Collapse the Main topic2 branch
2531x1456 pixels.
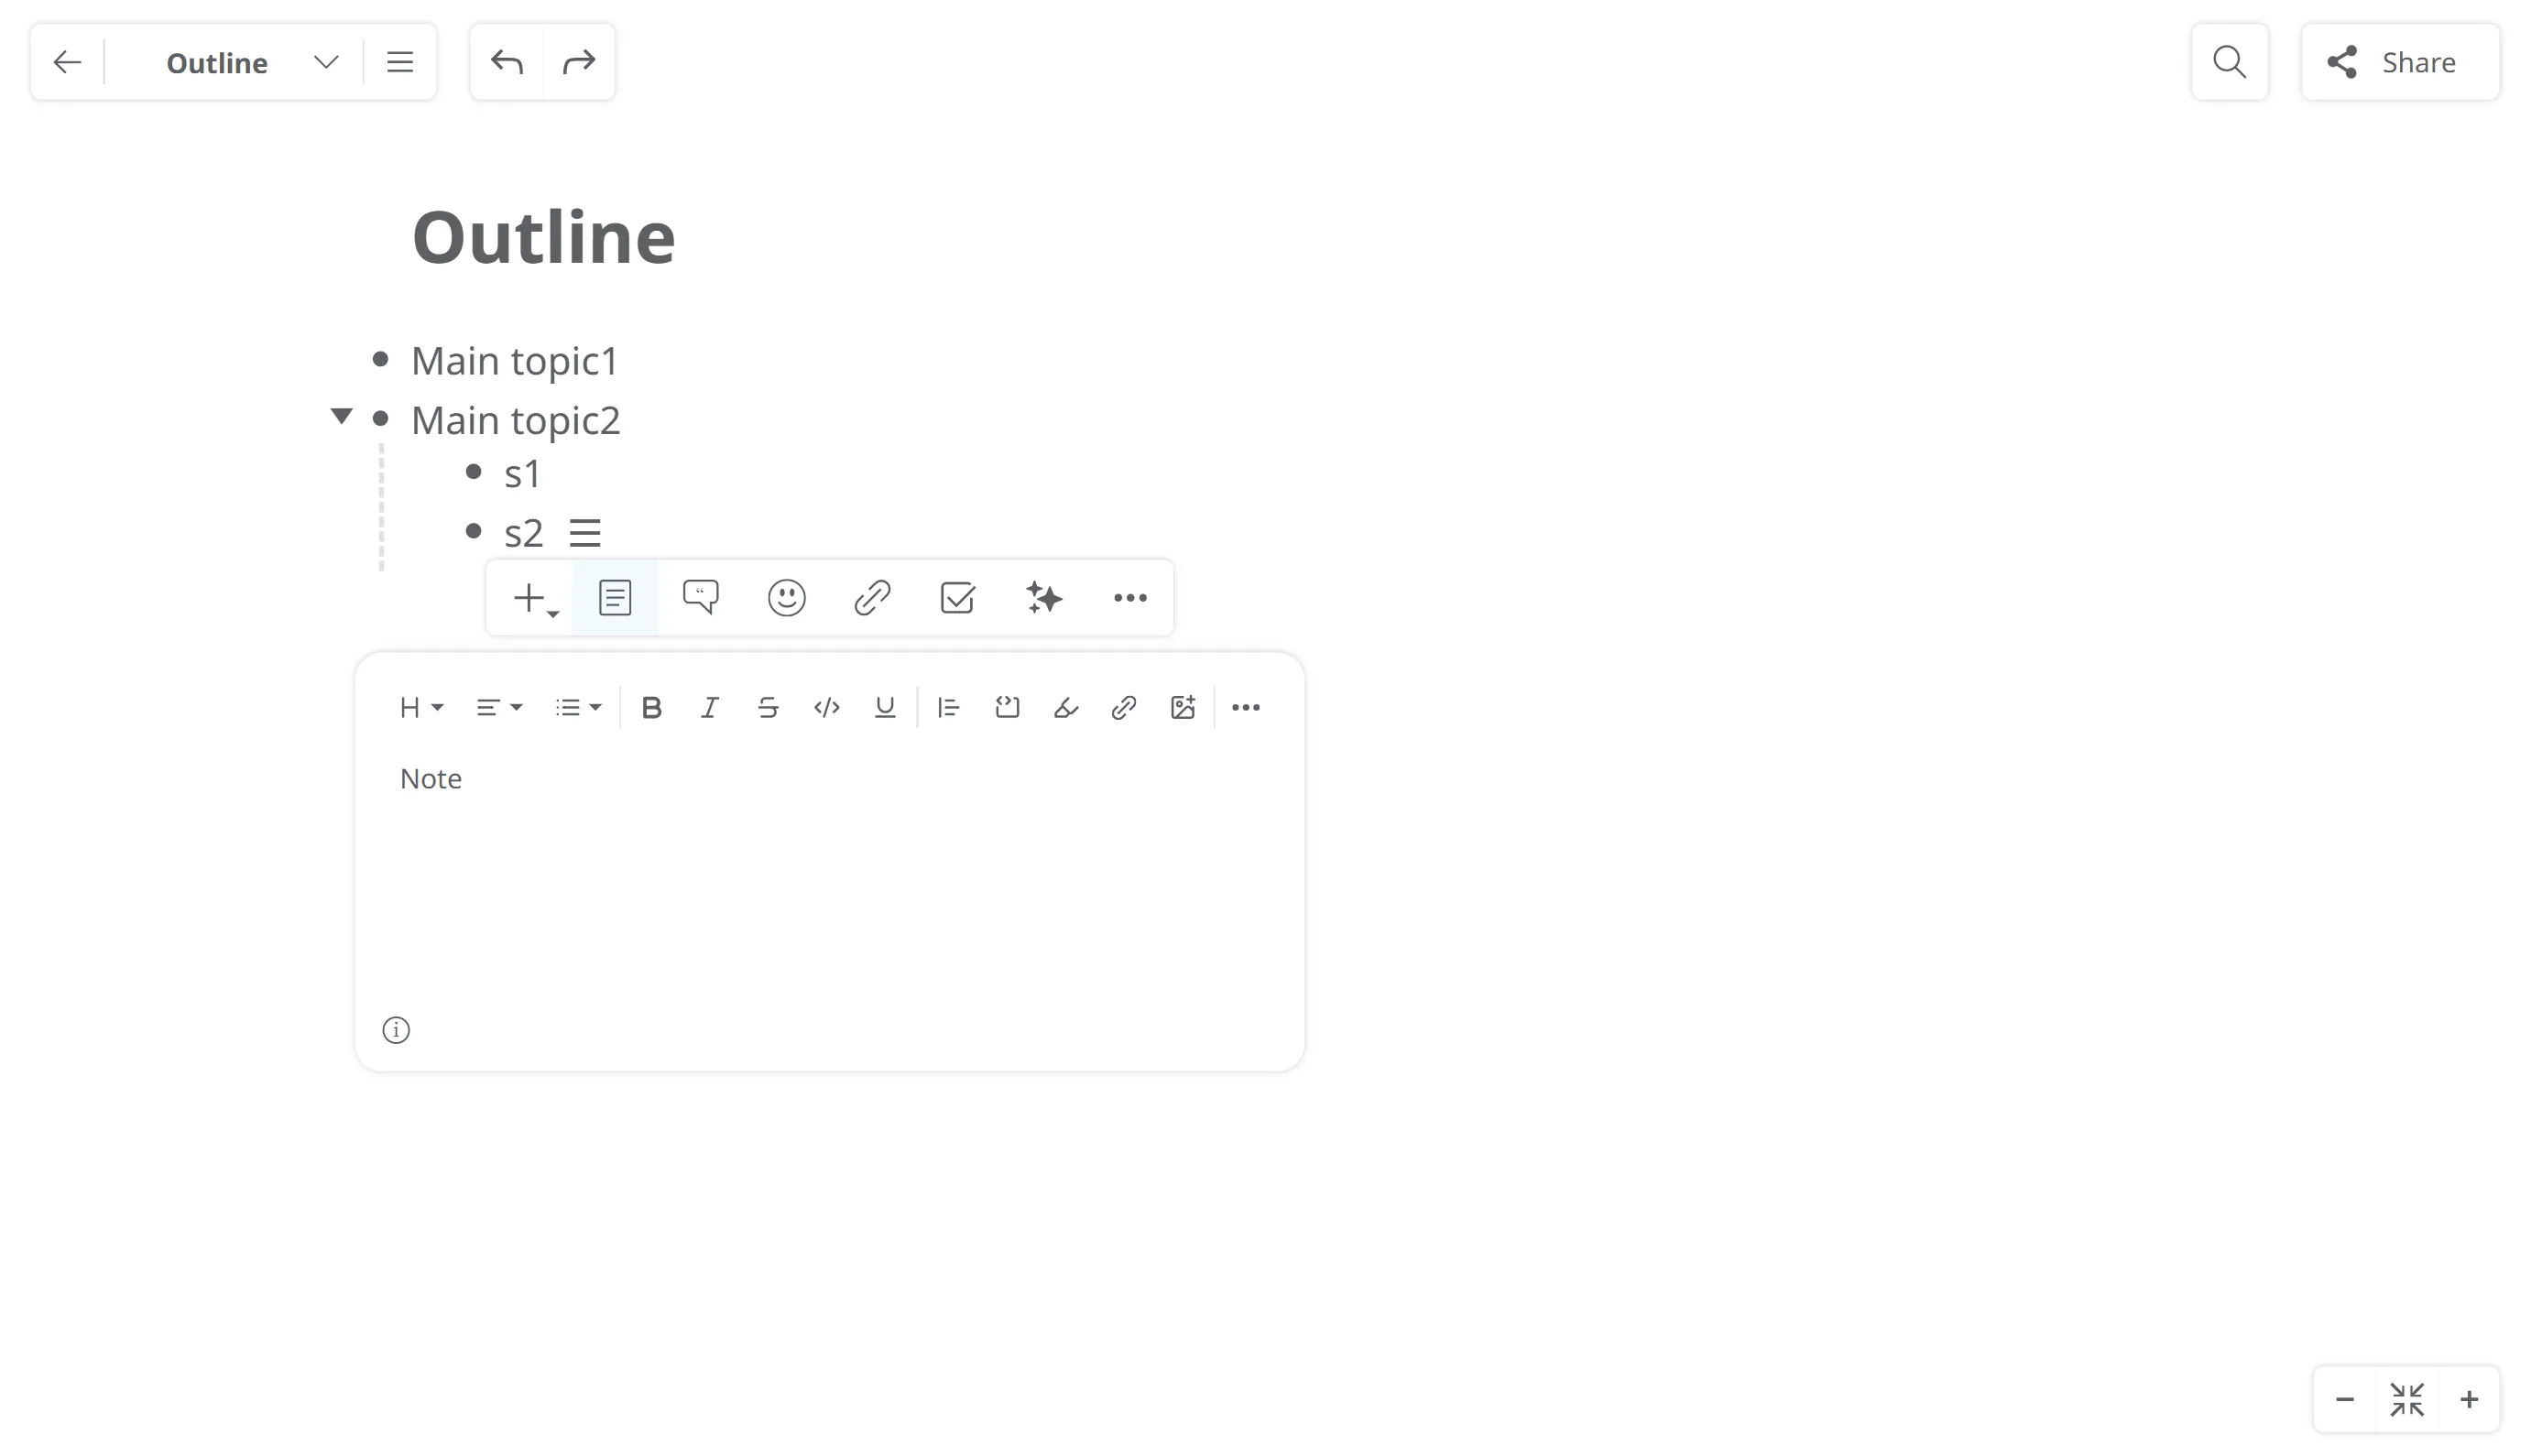coord(341,416)
